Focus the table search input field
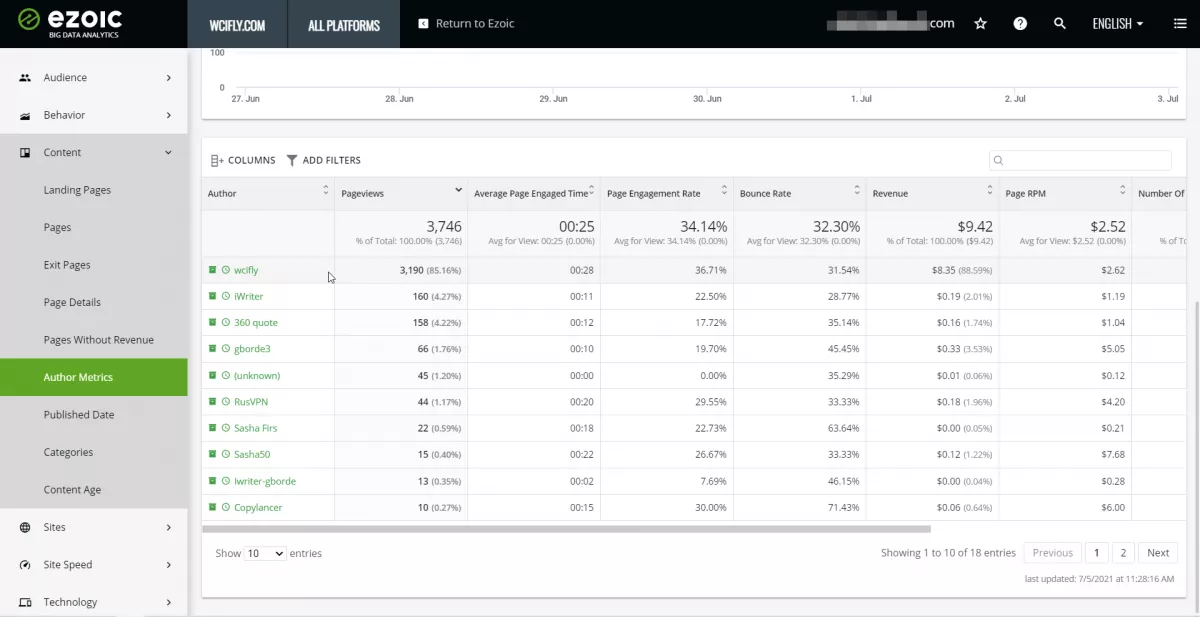1200x617 pixels. 1080,160
